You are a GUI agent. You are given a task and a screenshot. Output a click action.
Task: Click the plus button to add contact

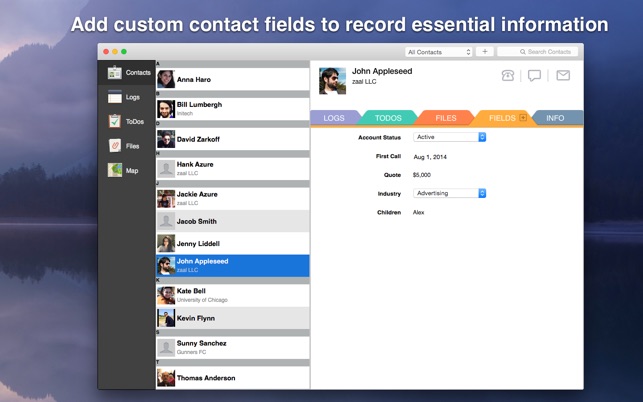click(485, 52)
